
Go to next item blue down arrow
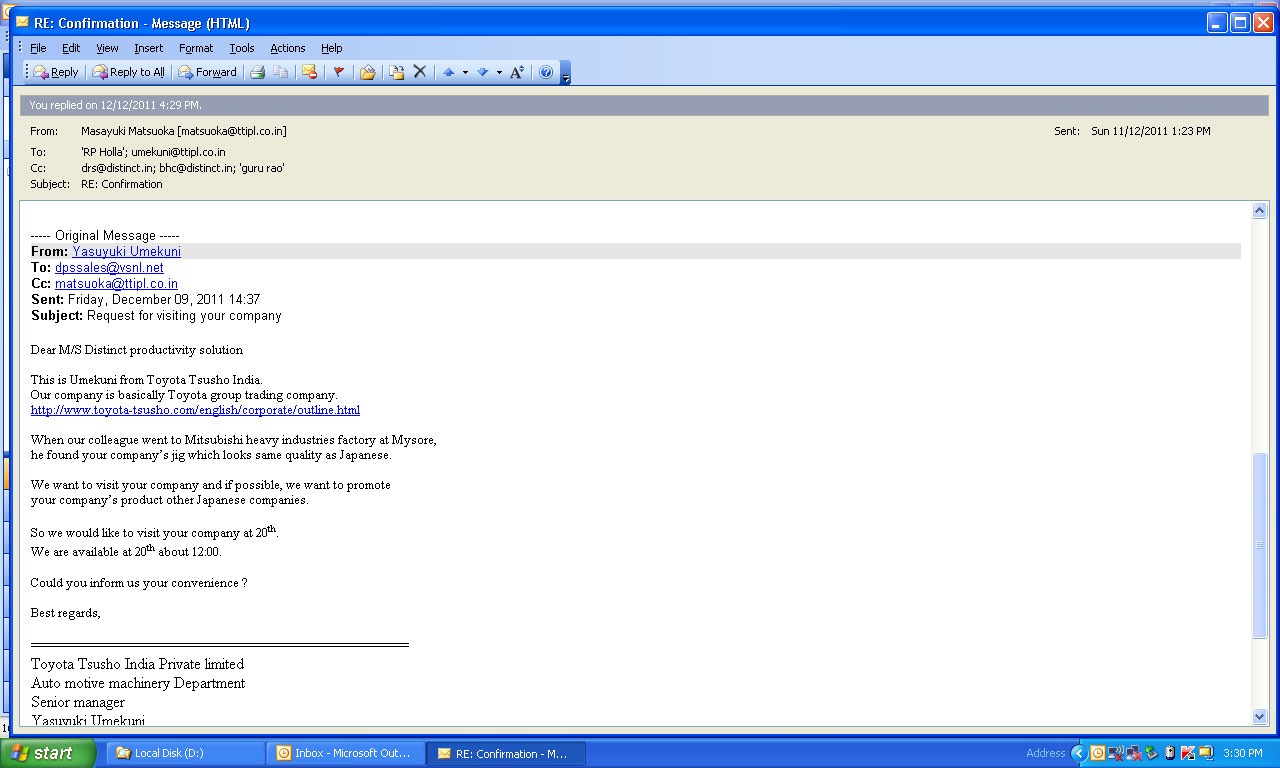pyautogui.click(x=482, y=72)
